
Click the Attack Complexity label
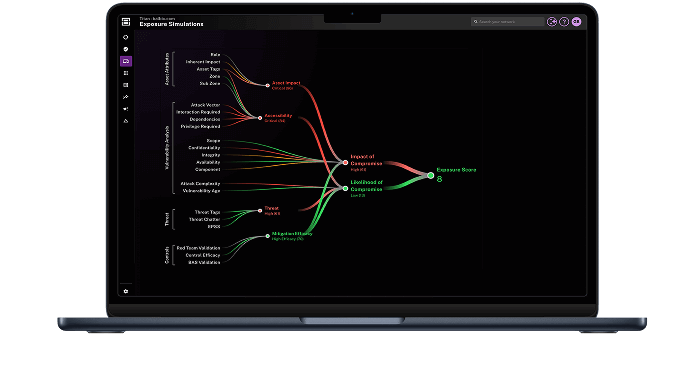[200, 183]
